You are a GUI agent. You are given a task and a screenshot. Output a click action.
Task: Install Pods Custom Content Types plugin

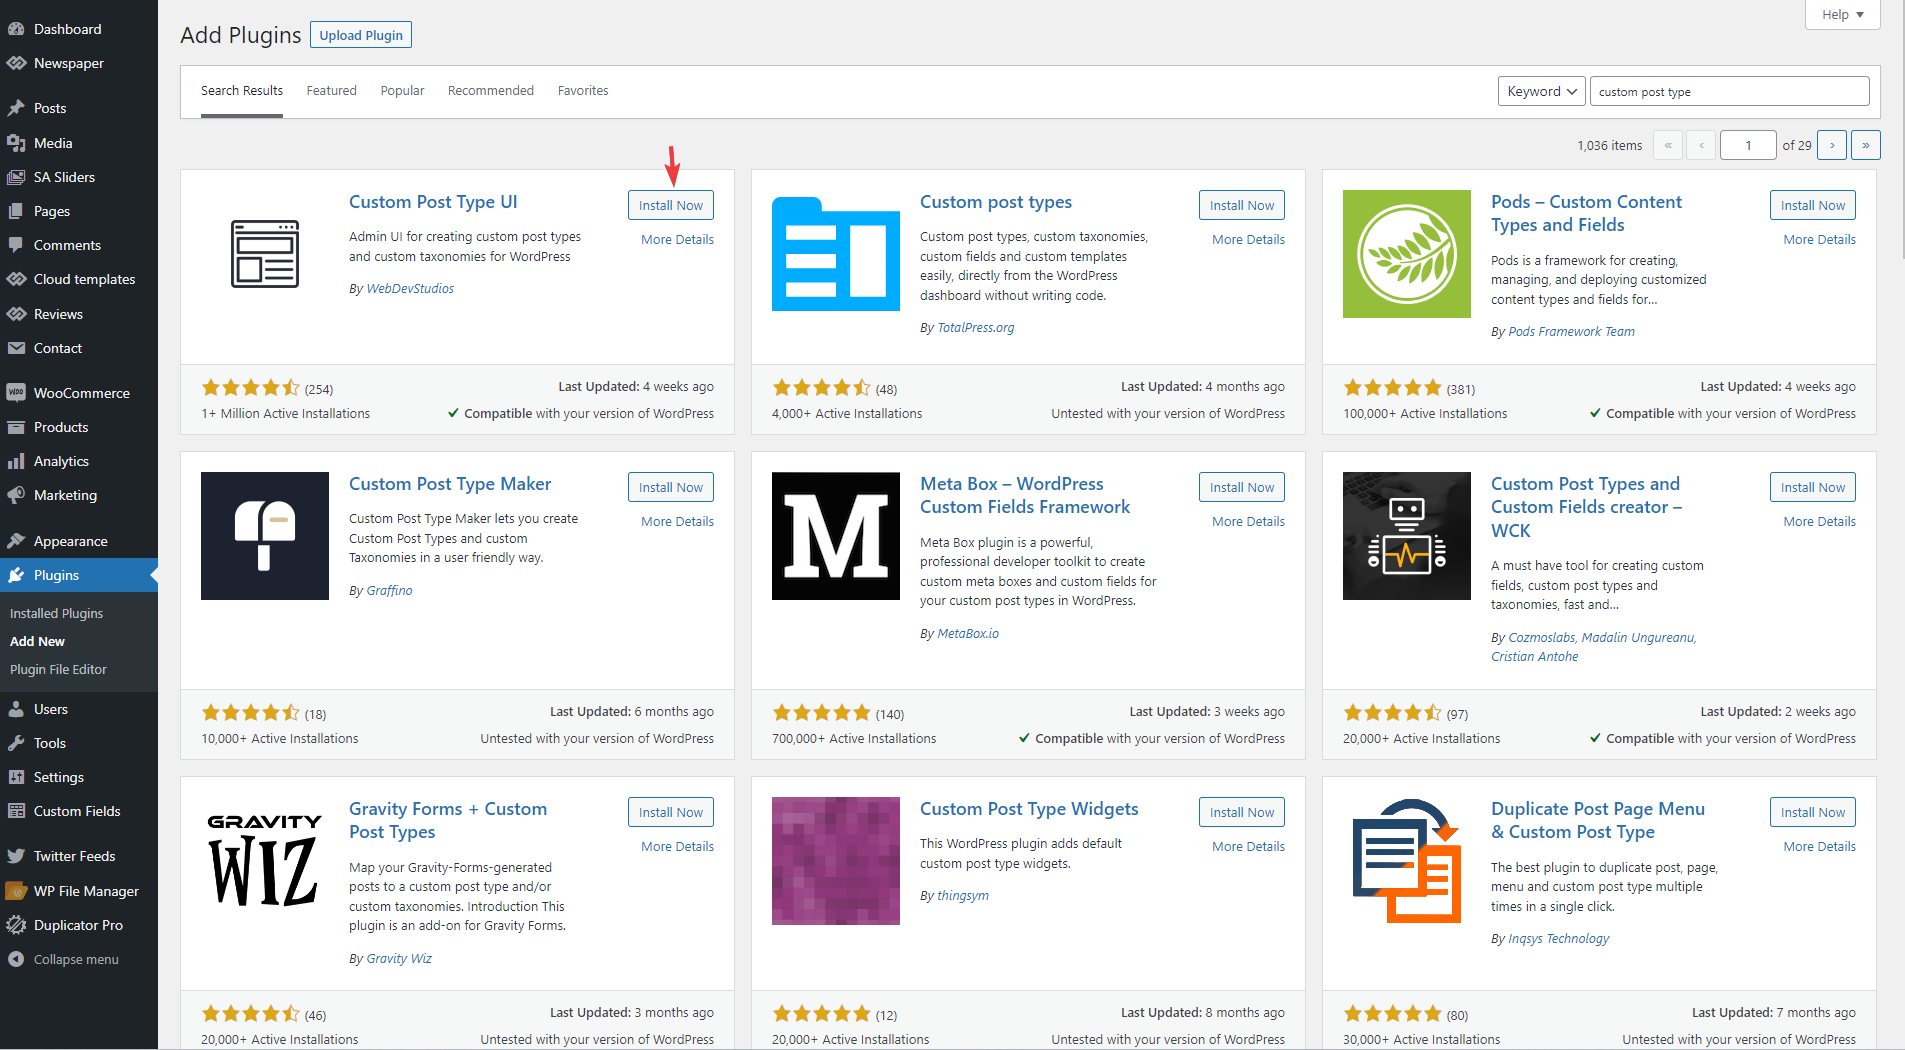[1813, 205]
